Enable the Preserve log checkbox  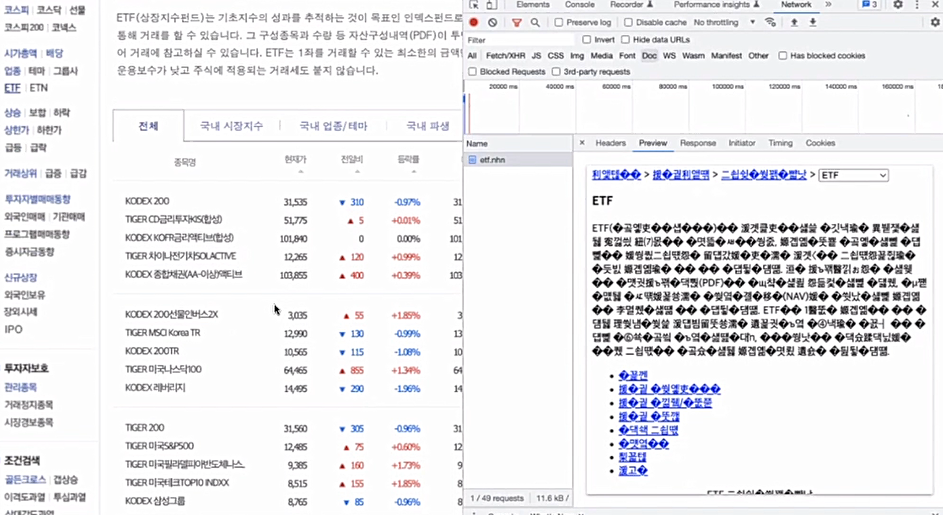[x=559, y=22]
